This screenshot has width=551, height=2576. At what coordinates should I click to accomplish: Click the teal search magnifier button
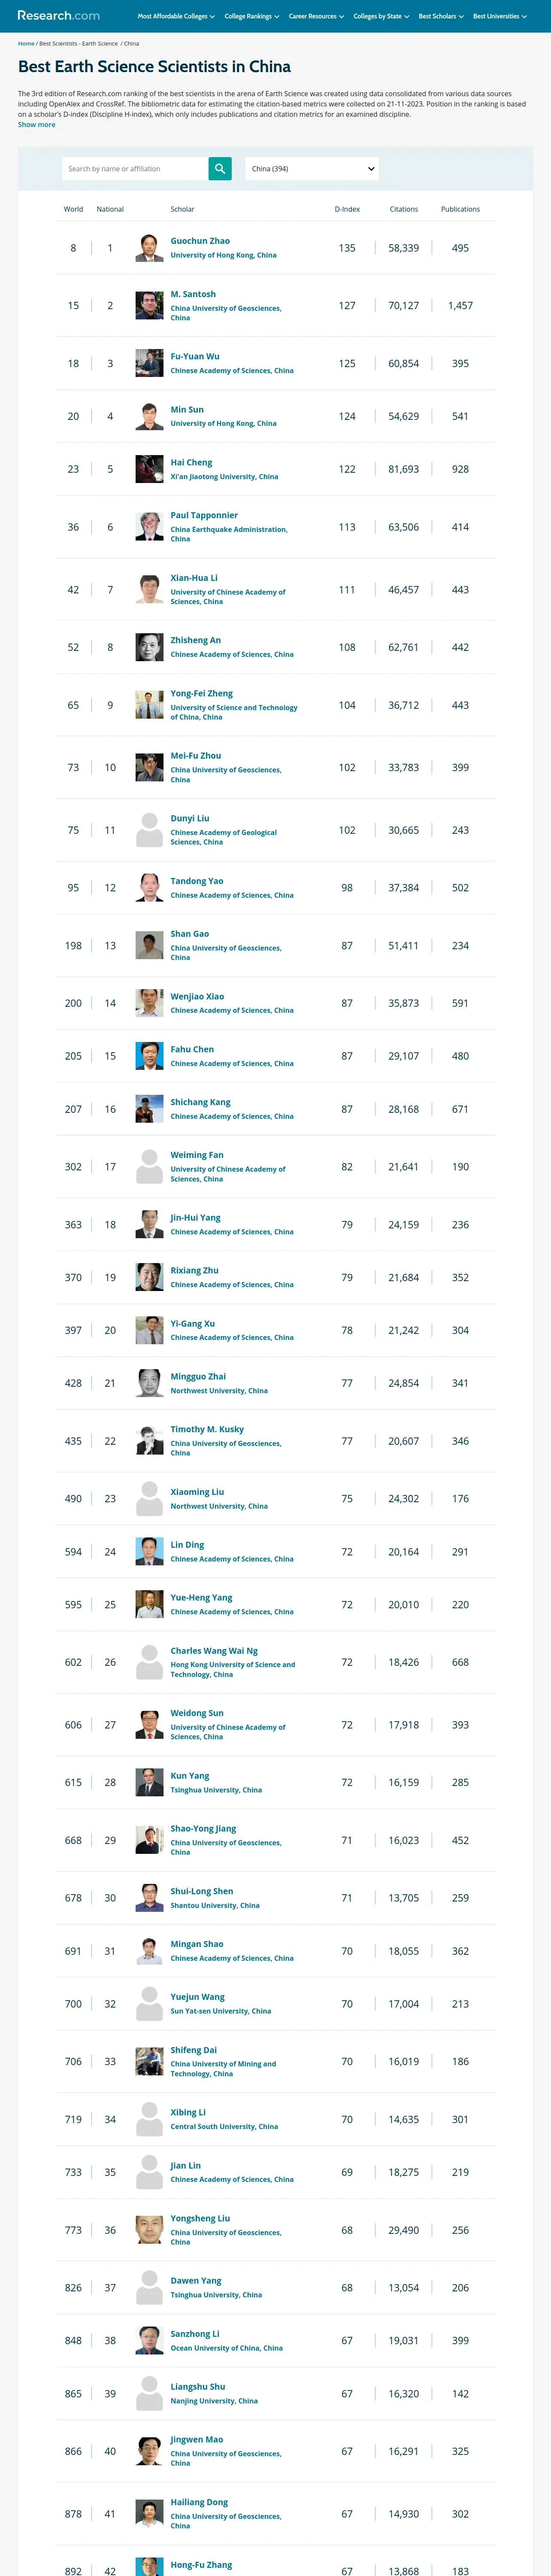[x=220, y=168]
